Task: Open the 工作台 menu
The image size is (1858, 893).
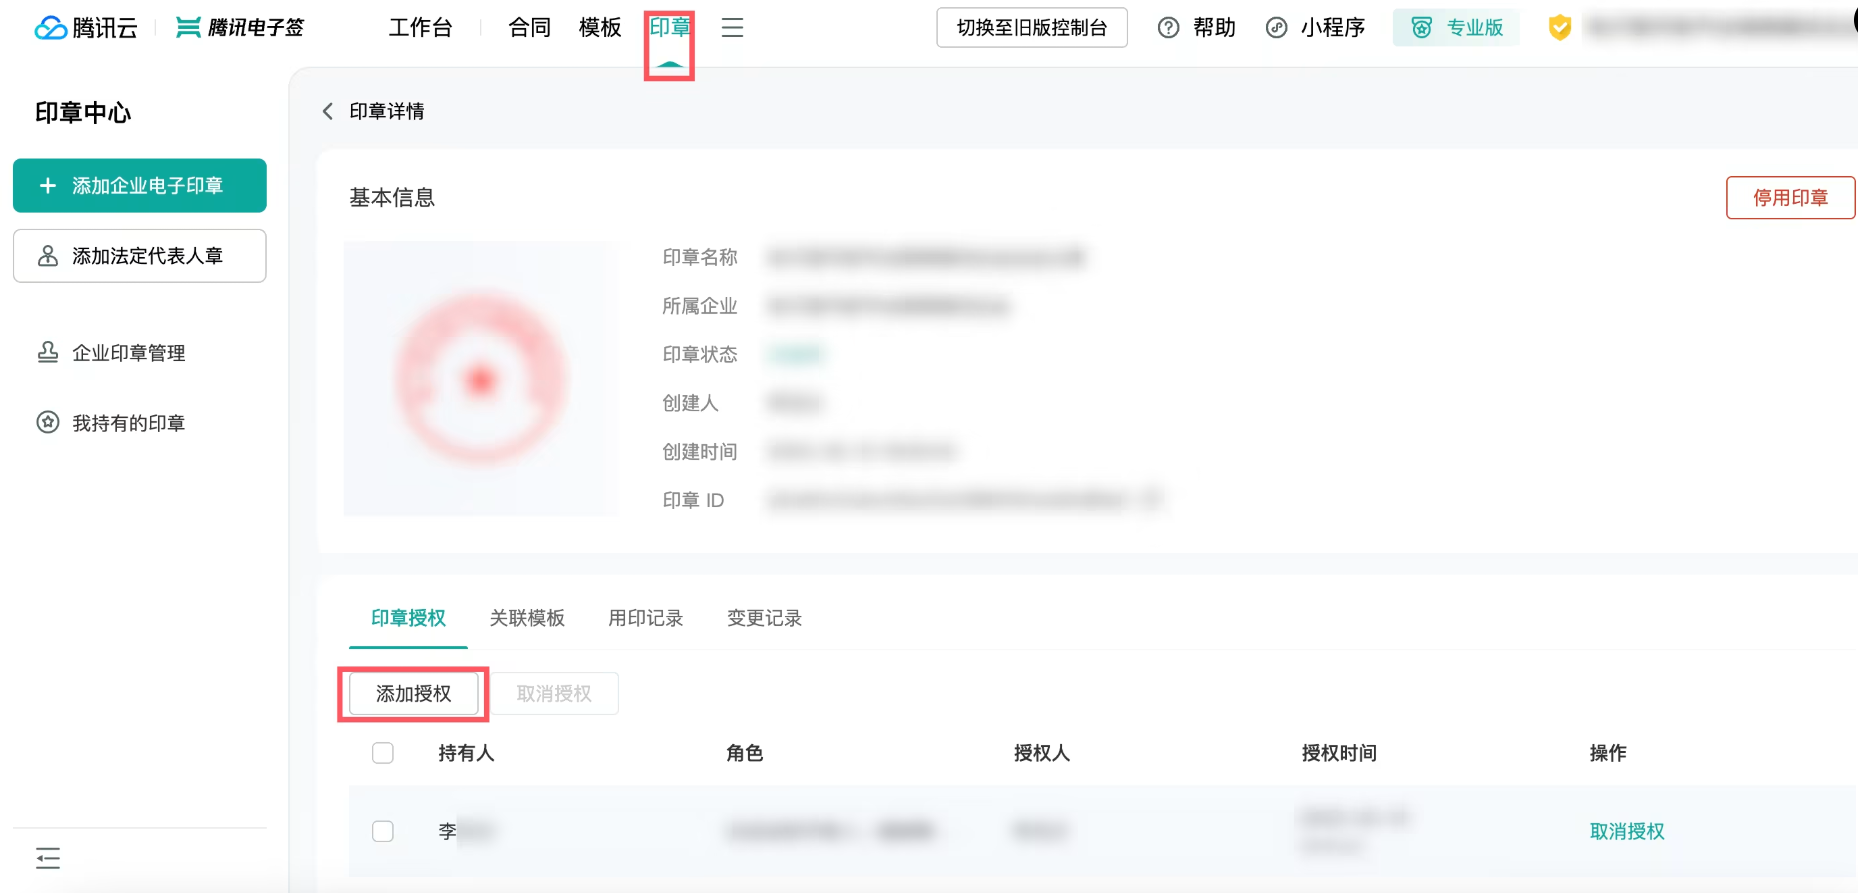Action: point(420,28)
